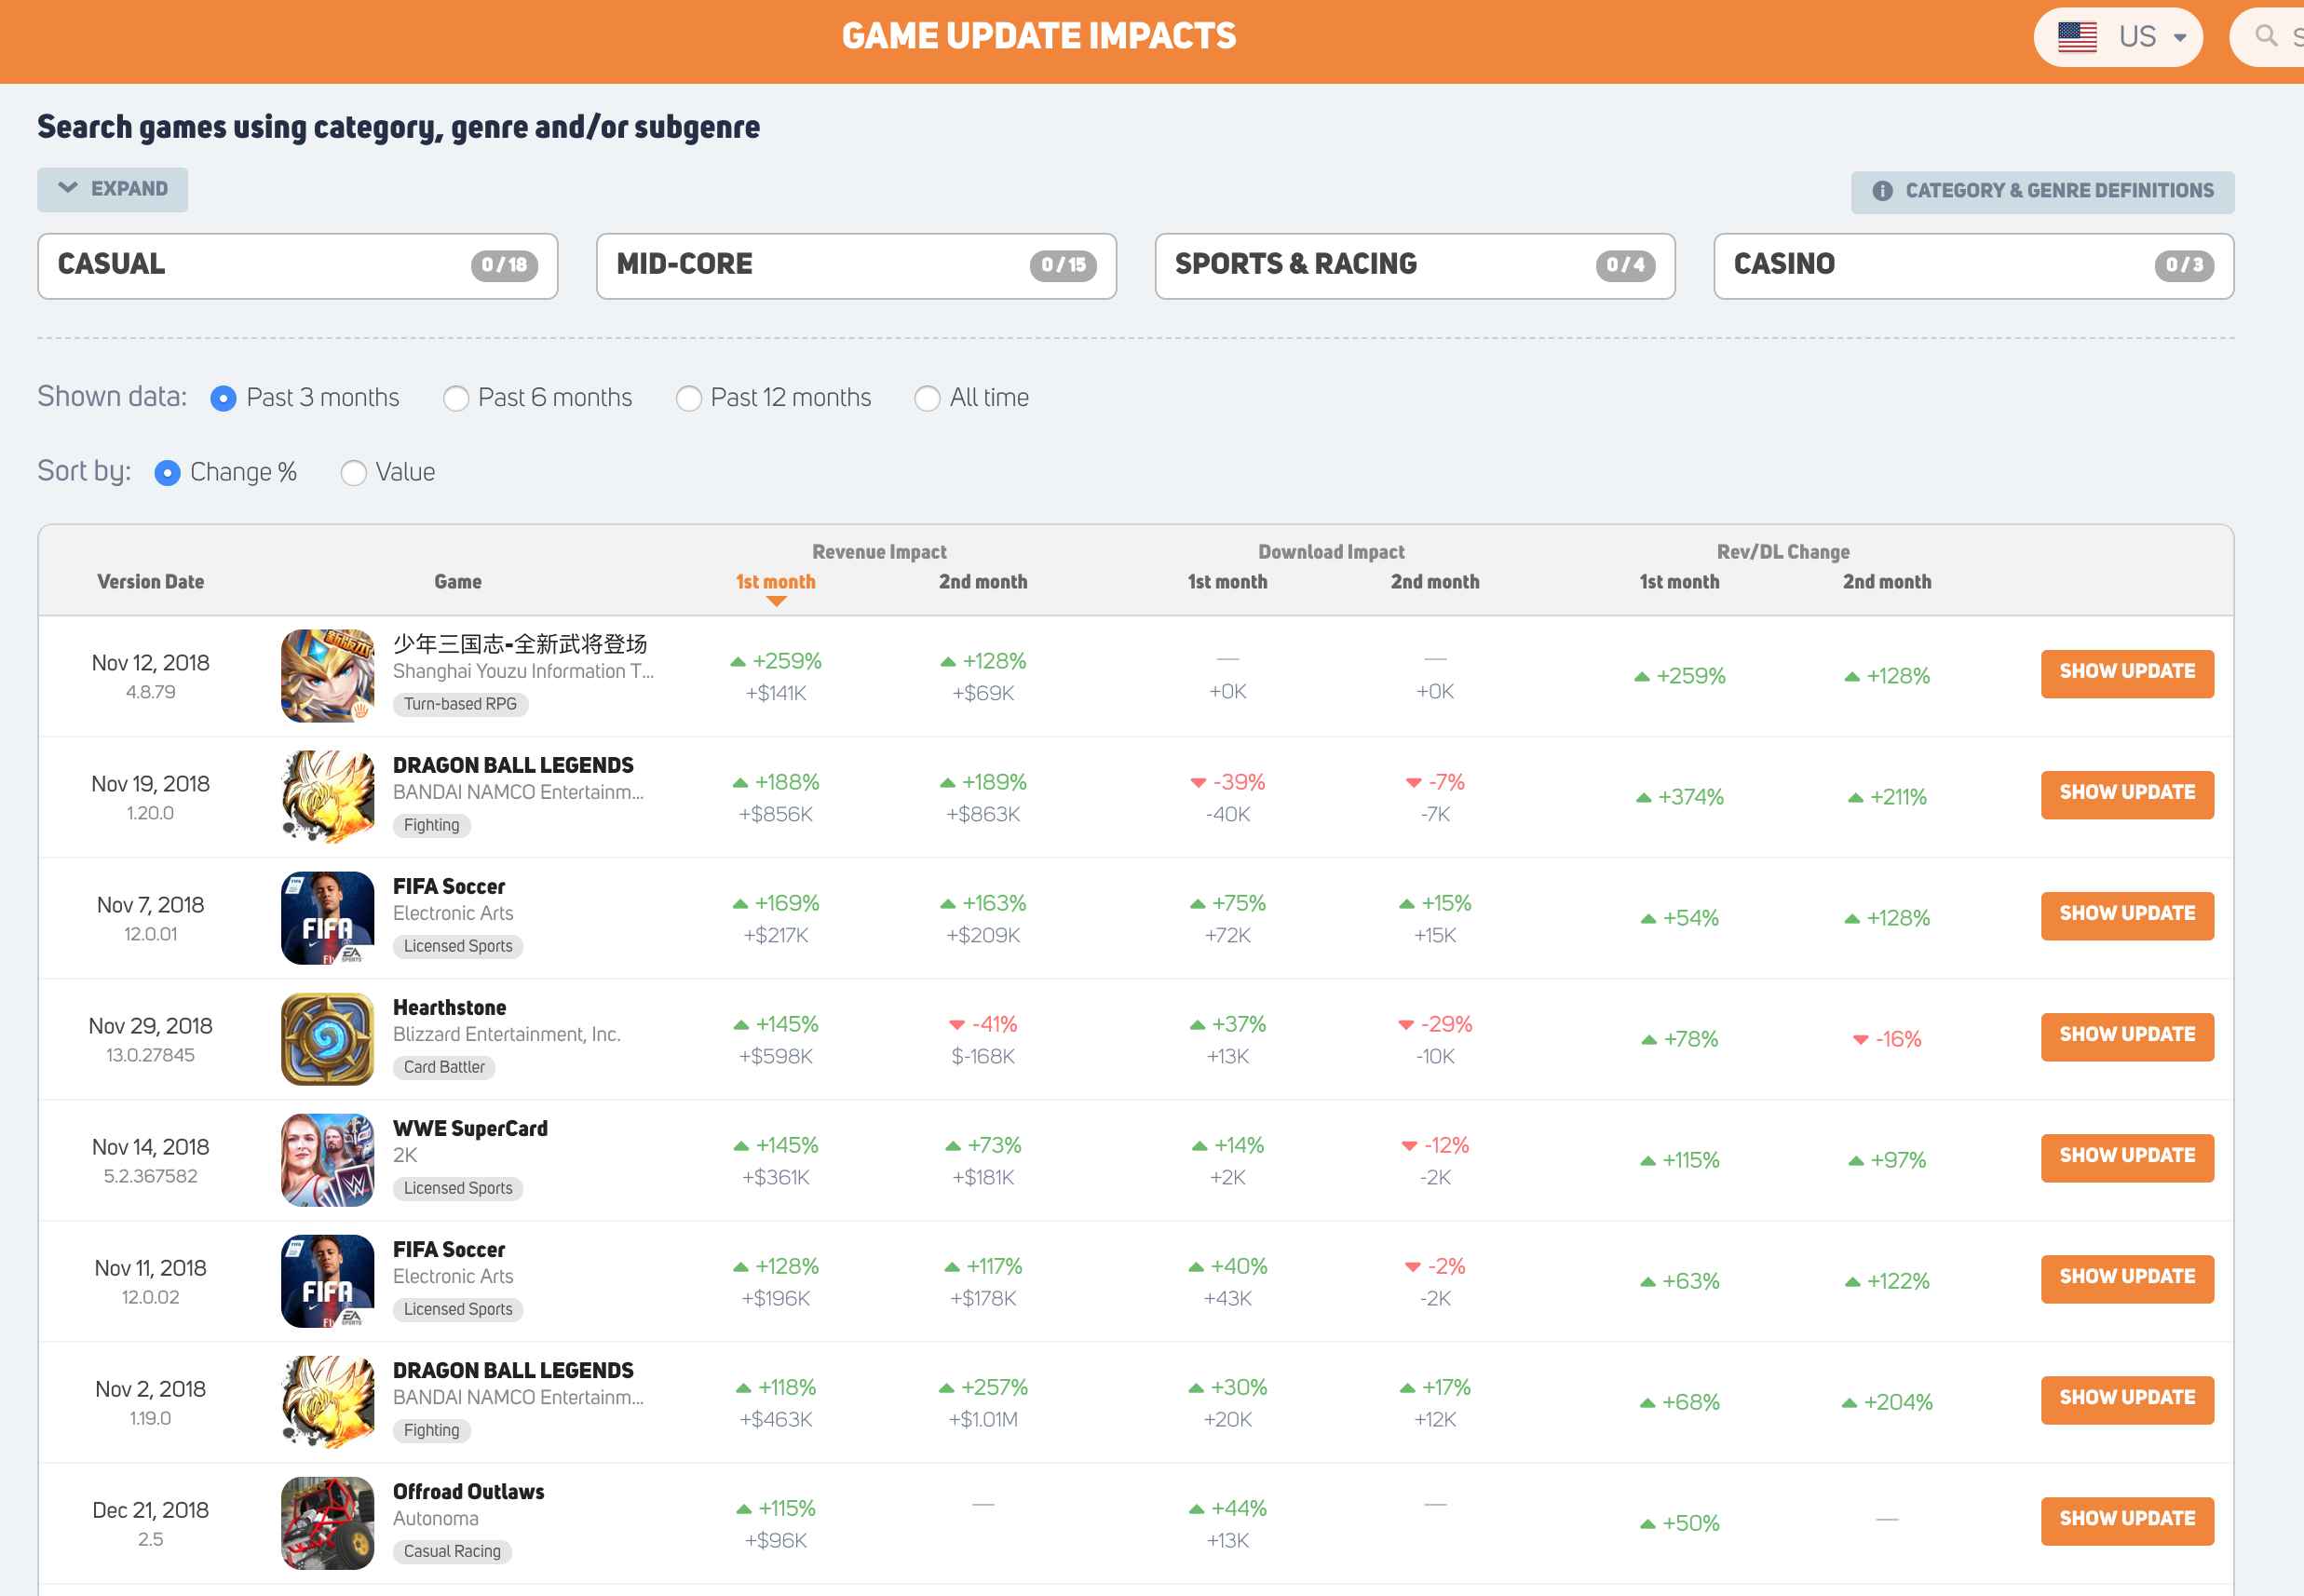Click the Version Date column header
2304x1596 pixels.
(x=151, y=582)
